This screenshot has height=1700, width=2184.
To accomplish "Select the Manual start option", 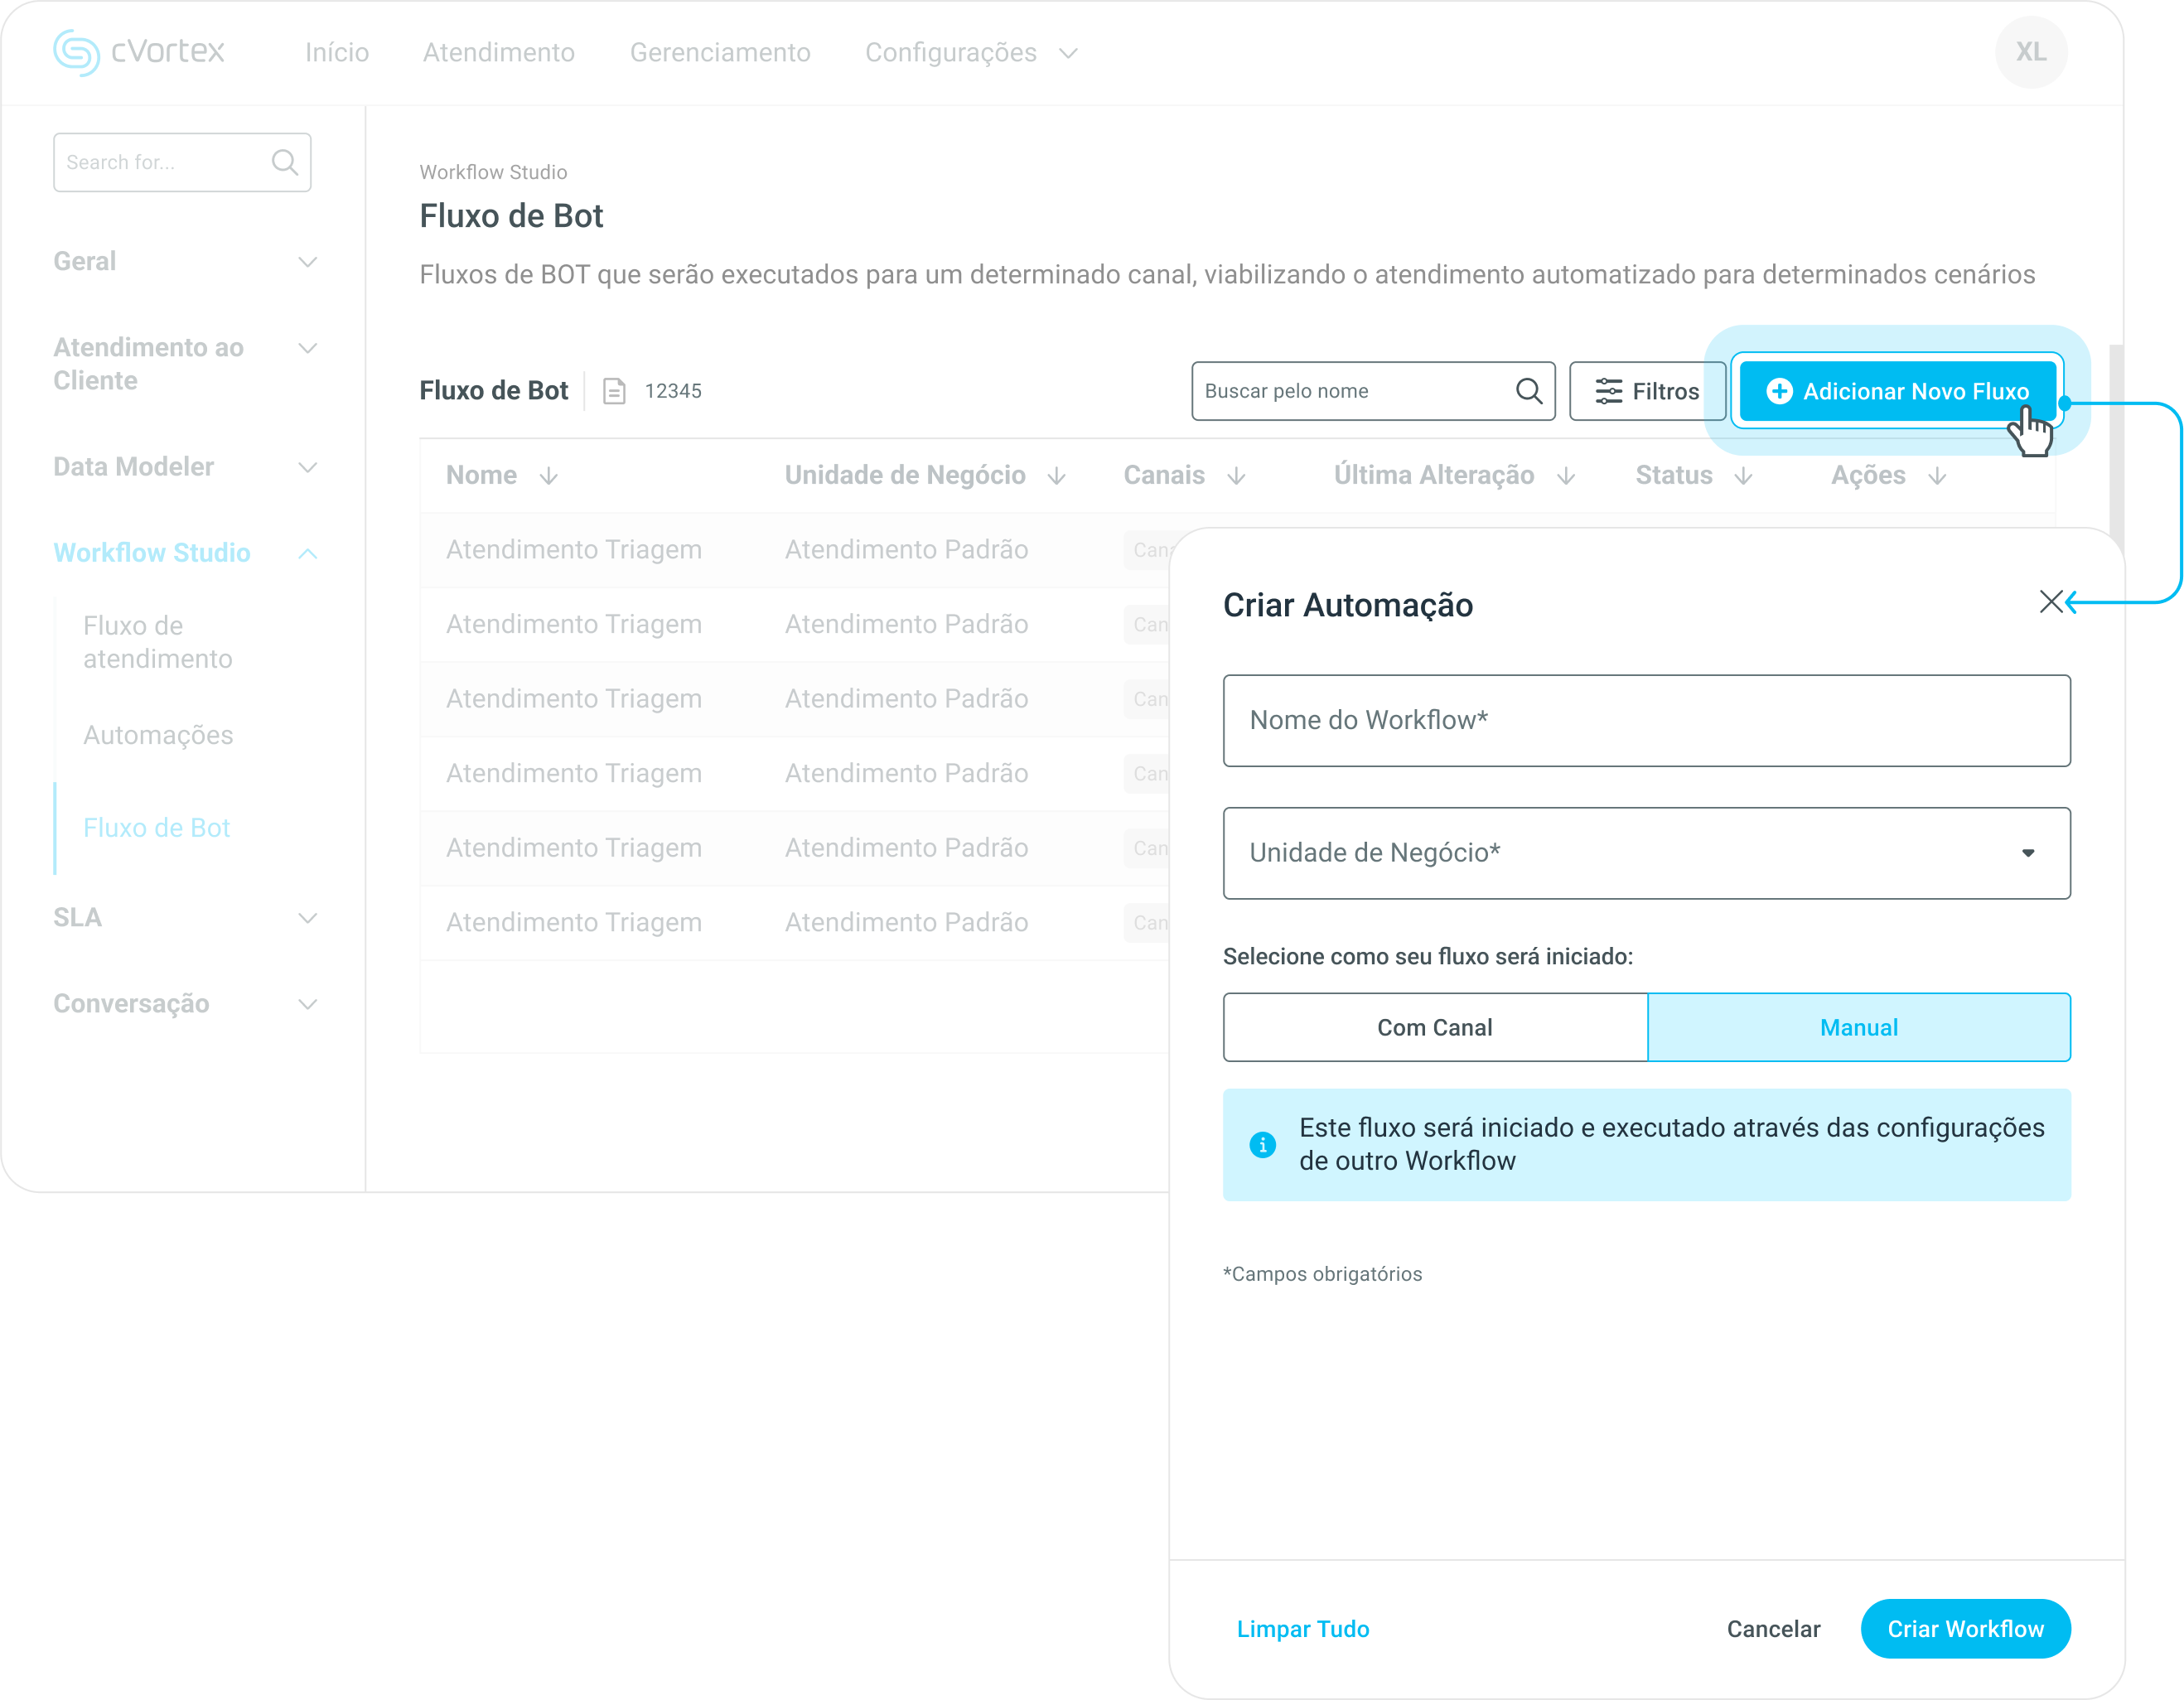I will pyautogui.click(x=1858, y=1027).
